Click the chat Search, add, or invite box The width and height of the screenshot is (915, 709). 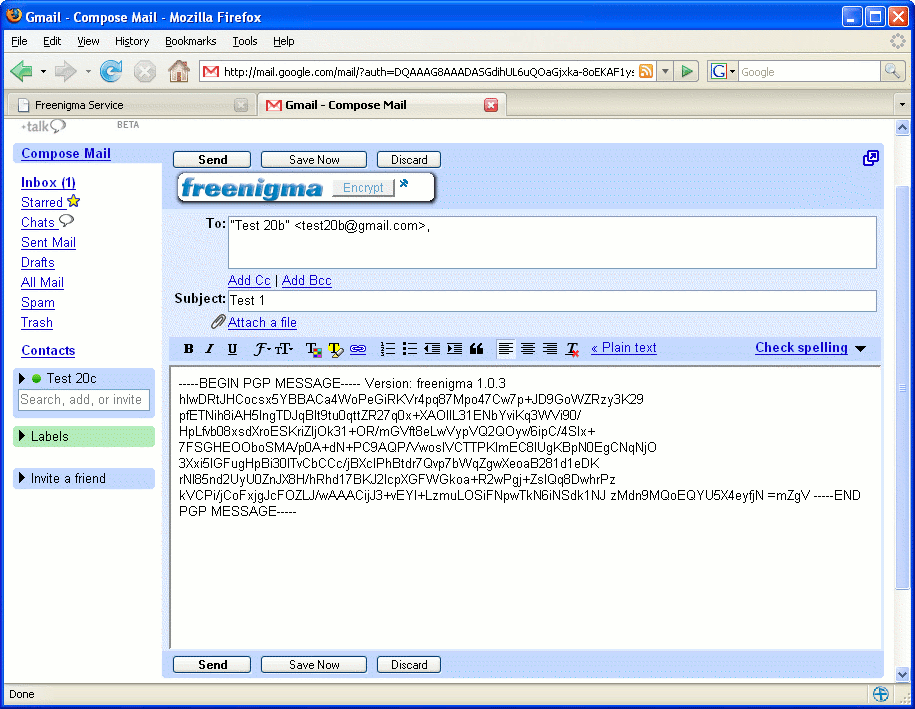pyautogui.click(x=83, y=400)
